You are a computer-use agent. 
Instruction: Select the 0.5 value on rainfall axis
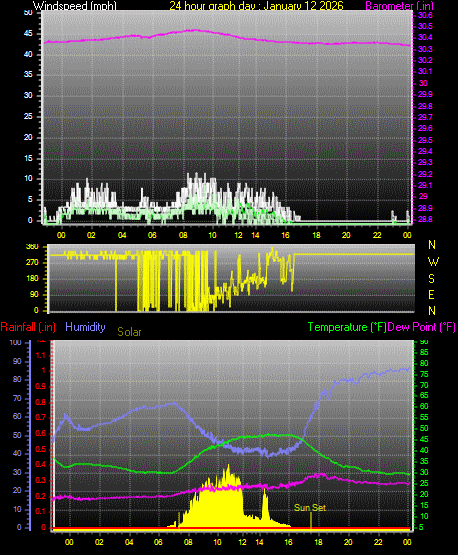41,449
